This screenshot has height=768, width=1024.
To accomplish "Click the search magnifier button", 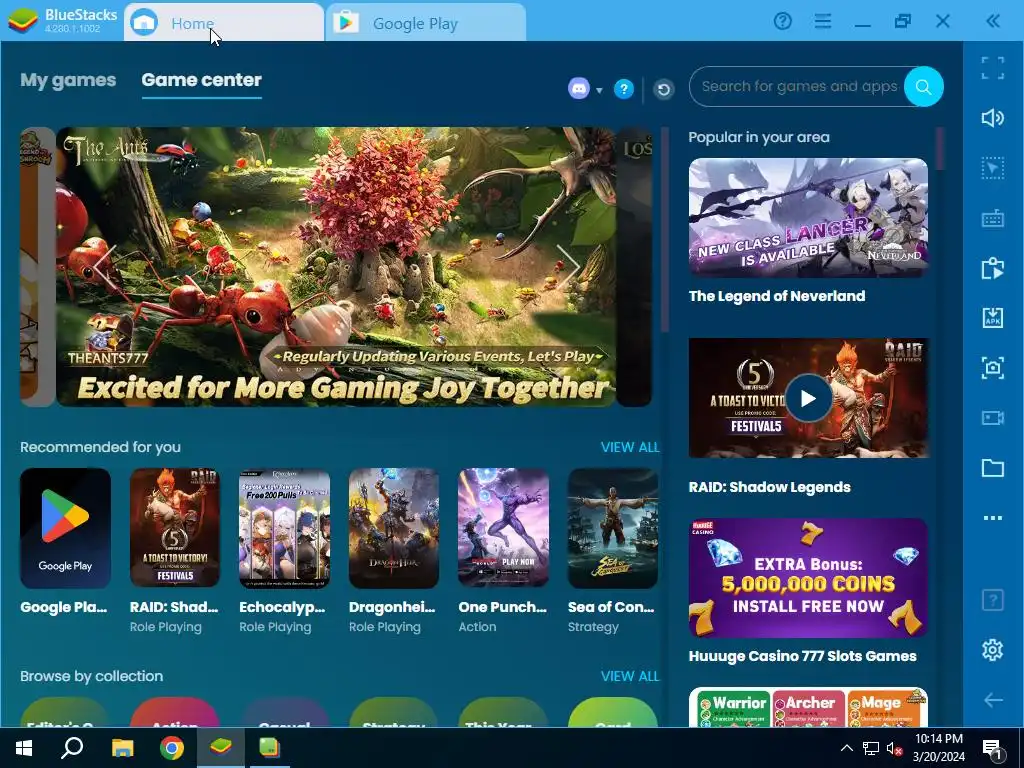I will click(x=923, y=86).
